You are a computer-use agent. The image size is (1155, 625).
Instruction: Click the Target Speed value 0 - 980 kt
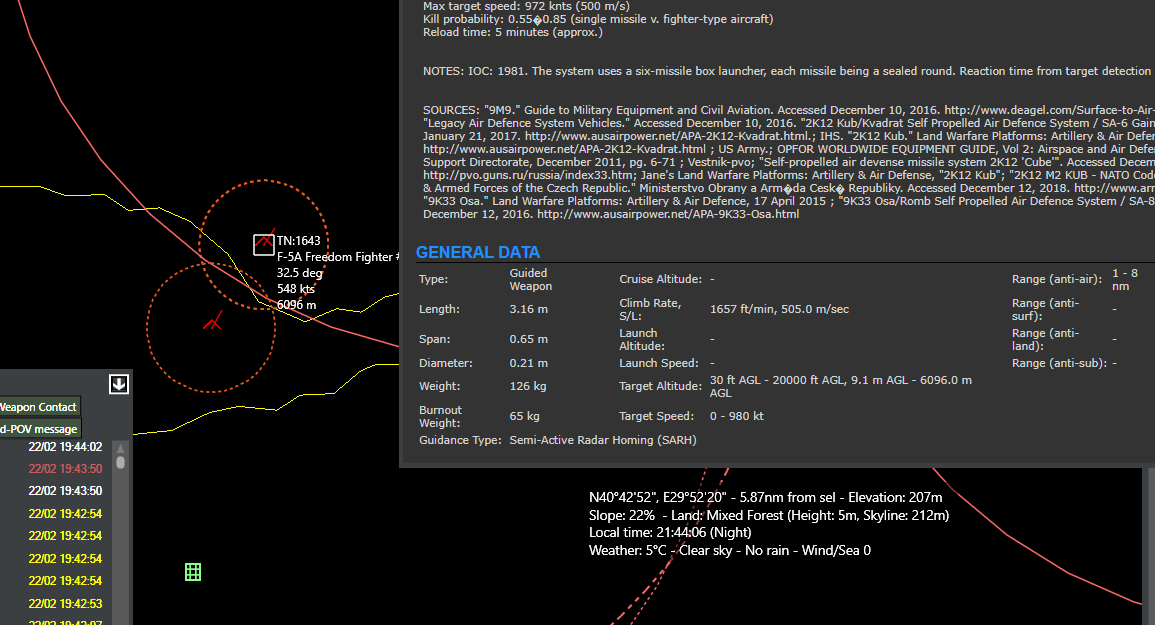pyautogui.click(x=737, y=416)
